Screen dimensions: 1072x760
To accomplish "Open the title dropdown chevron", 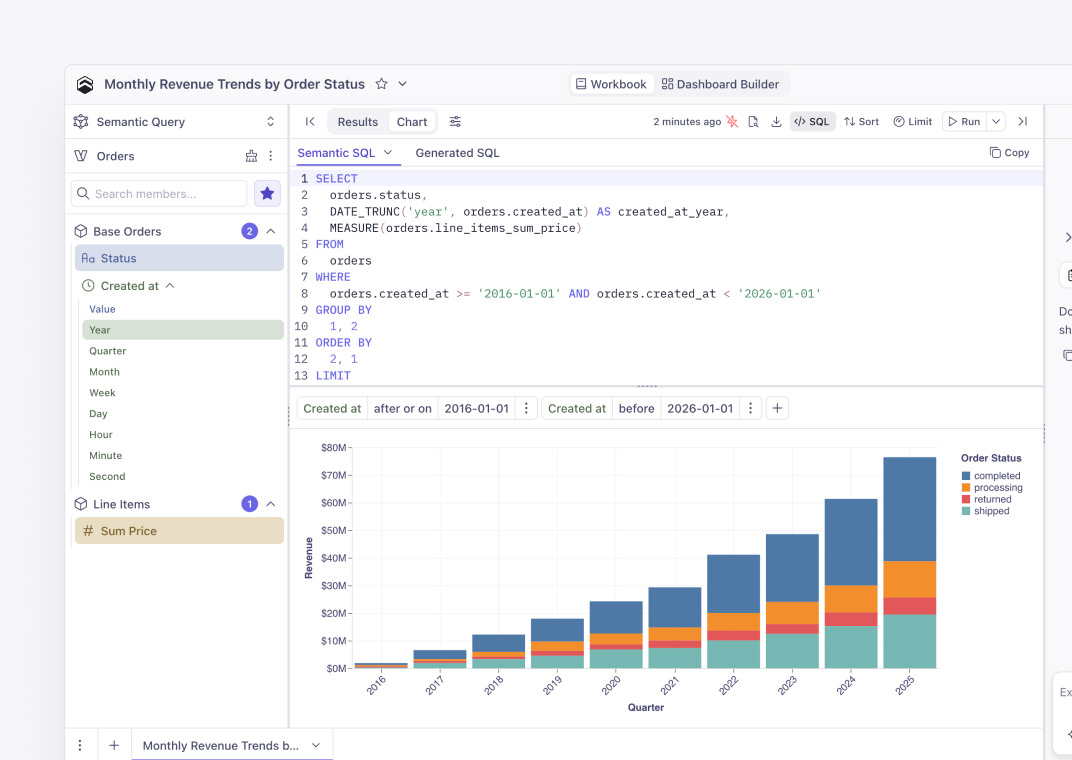I will coord(403,84).
